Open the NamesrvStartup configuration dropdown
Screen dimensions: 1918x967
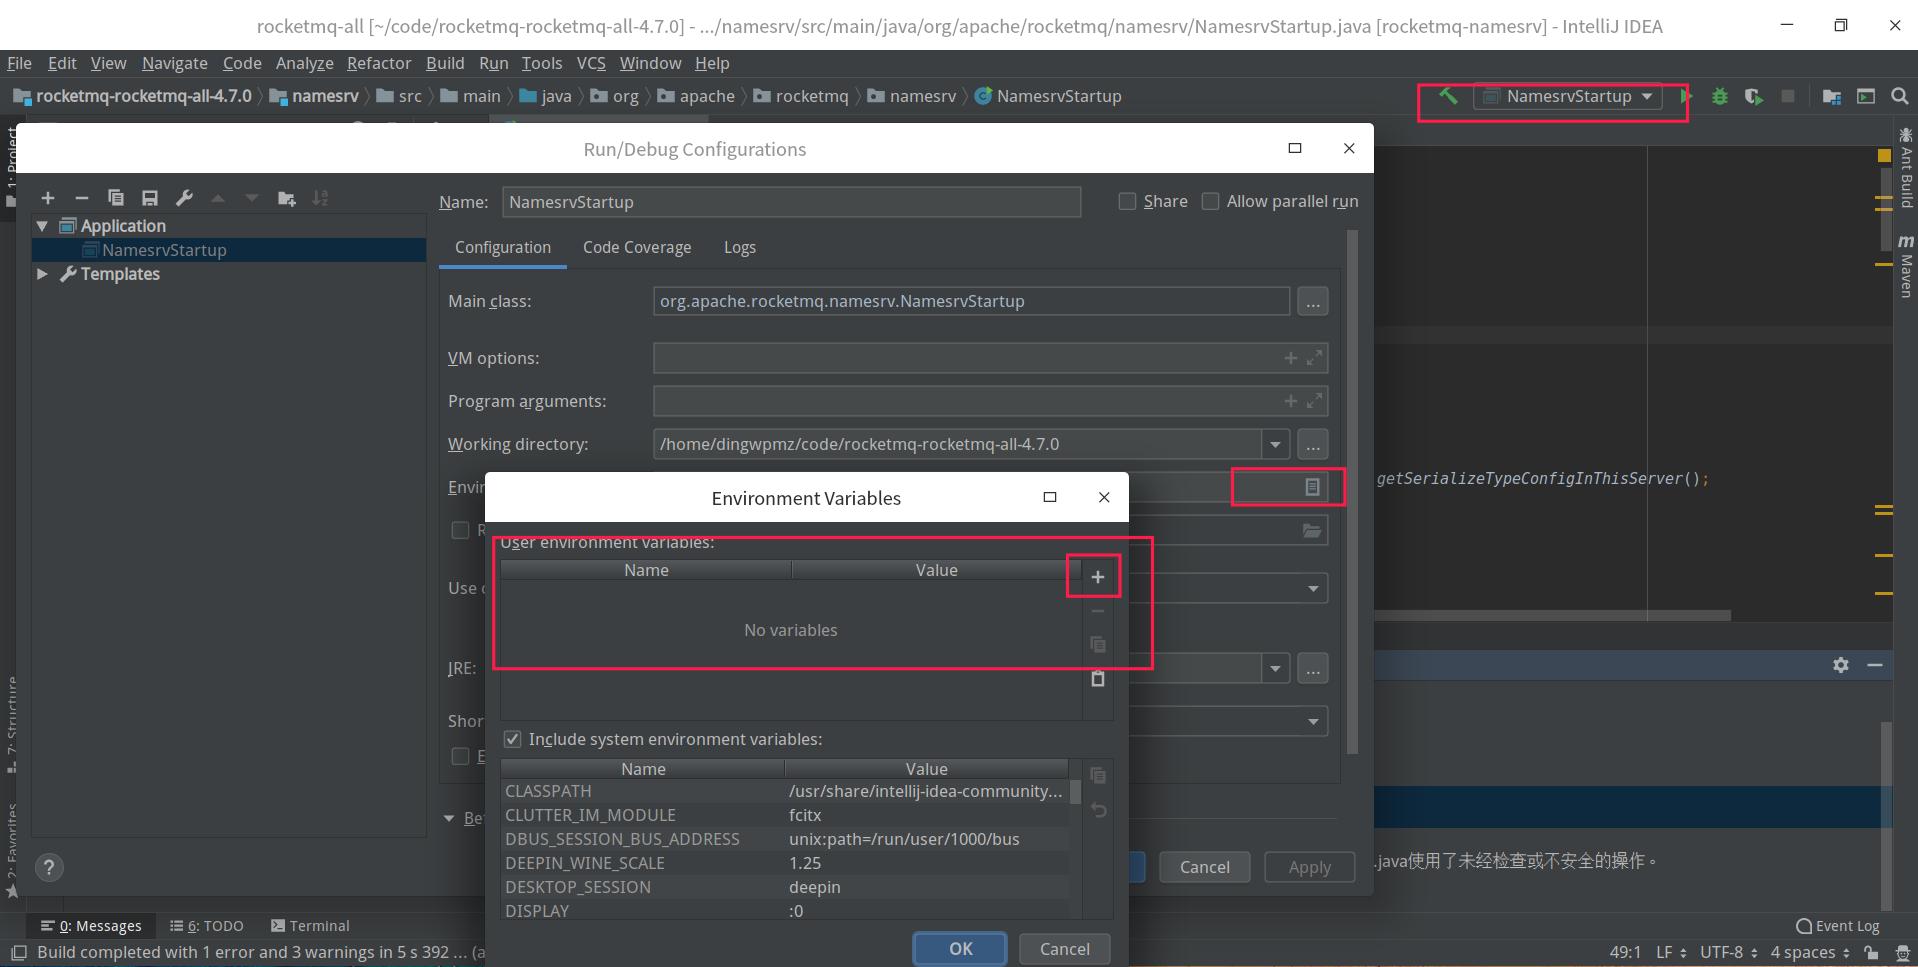[x=1646, y=96]
